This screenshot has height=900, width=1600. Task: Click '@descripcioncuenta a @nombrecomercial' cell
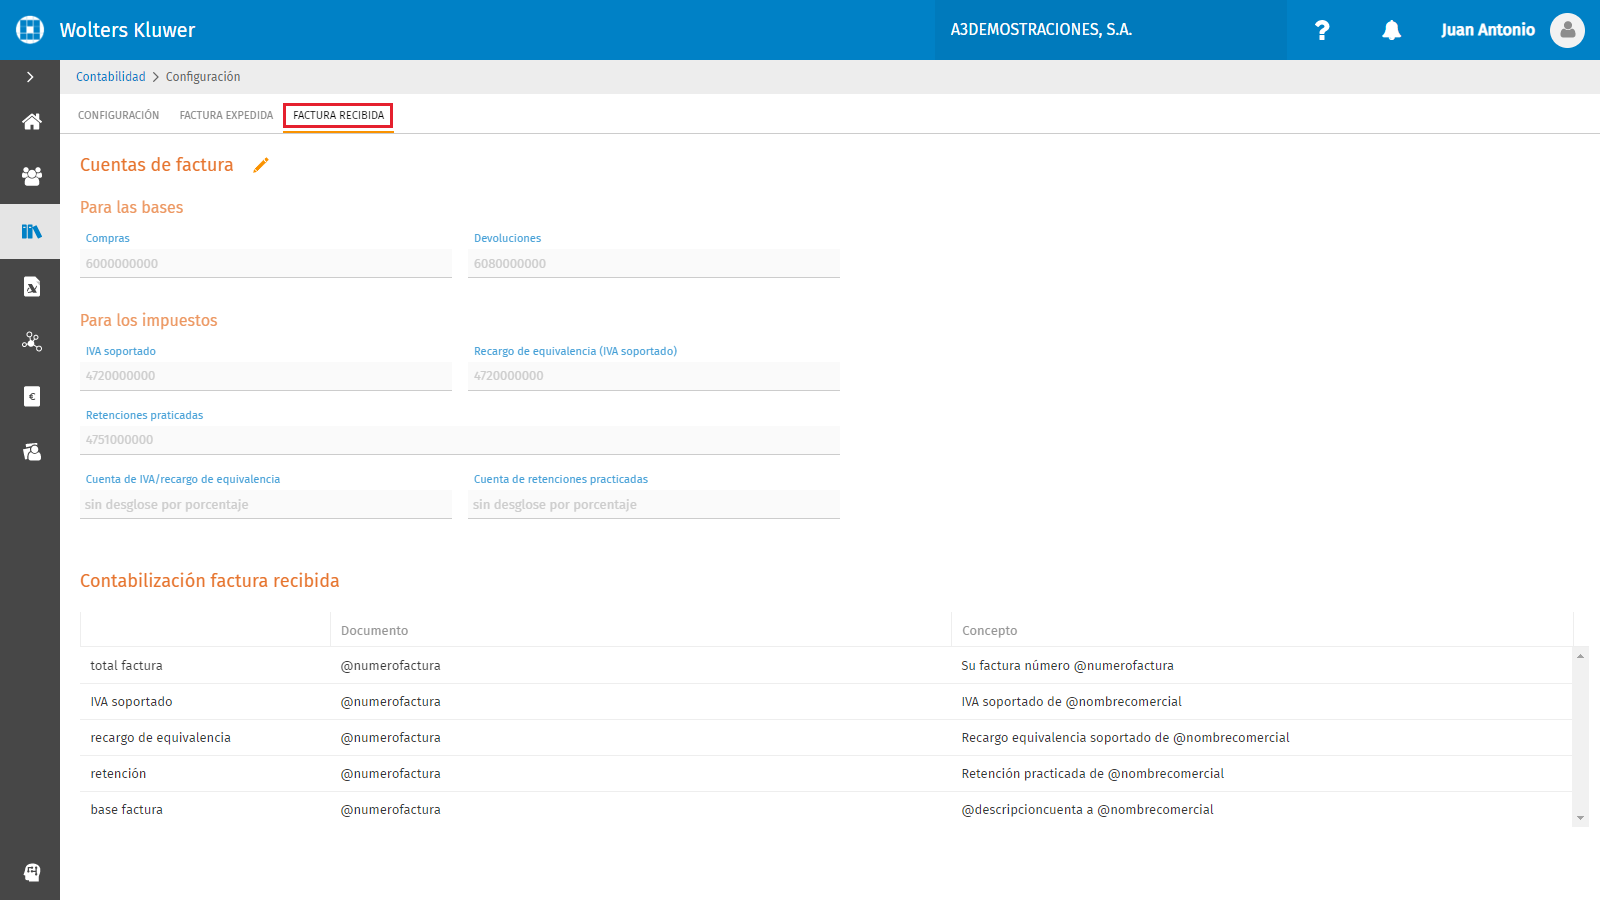click(x=1087, y=810)
